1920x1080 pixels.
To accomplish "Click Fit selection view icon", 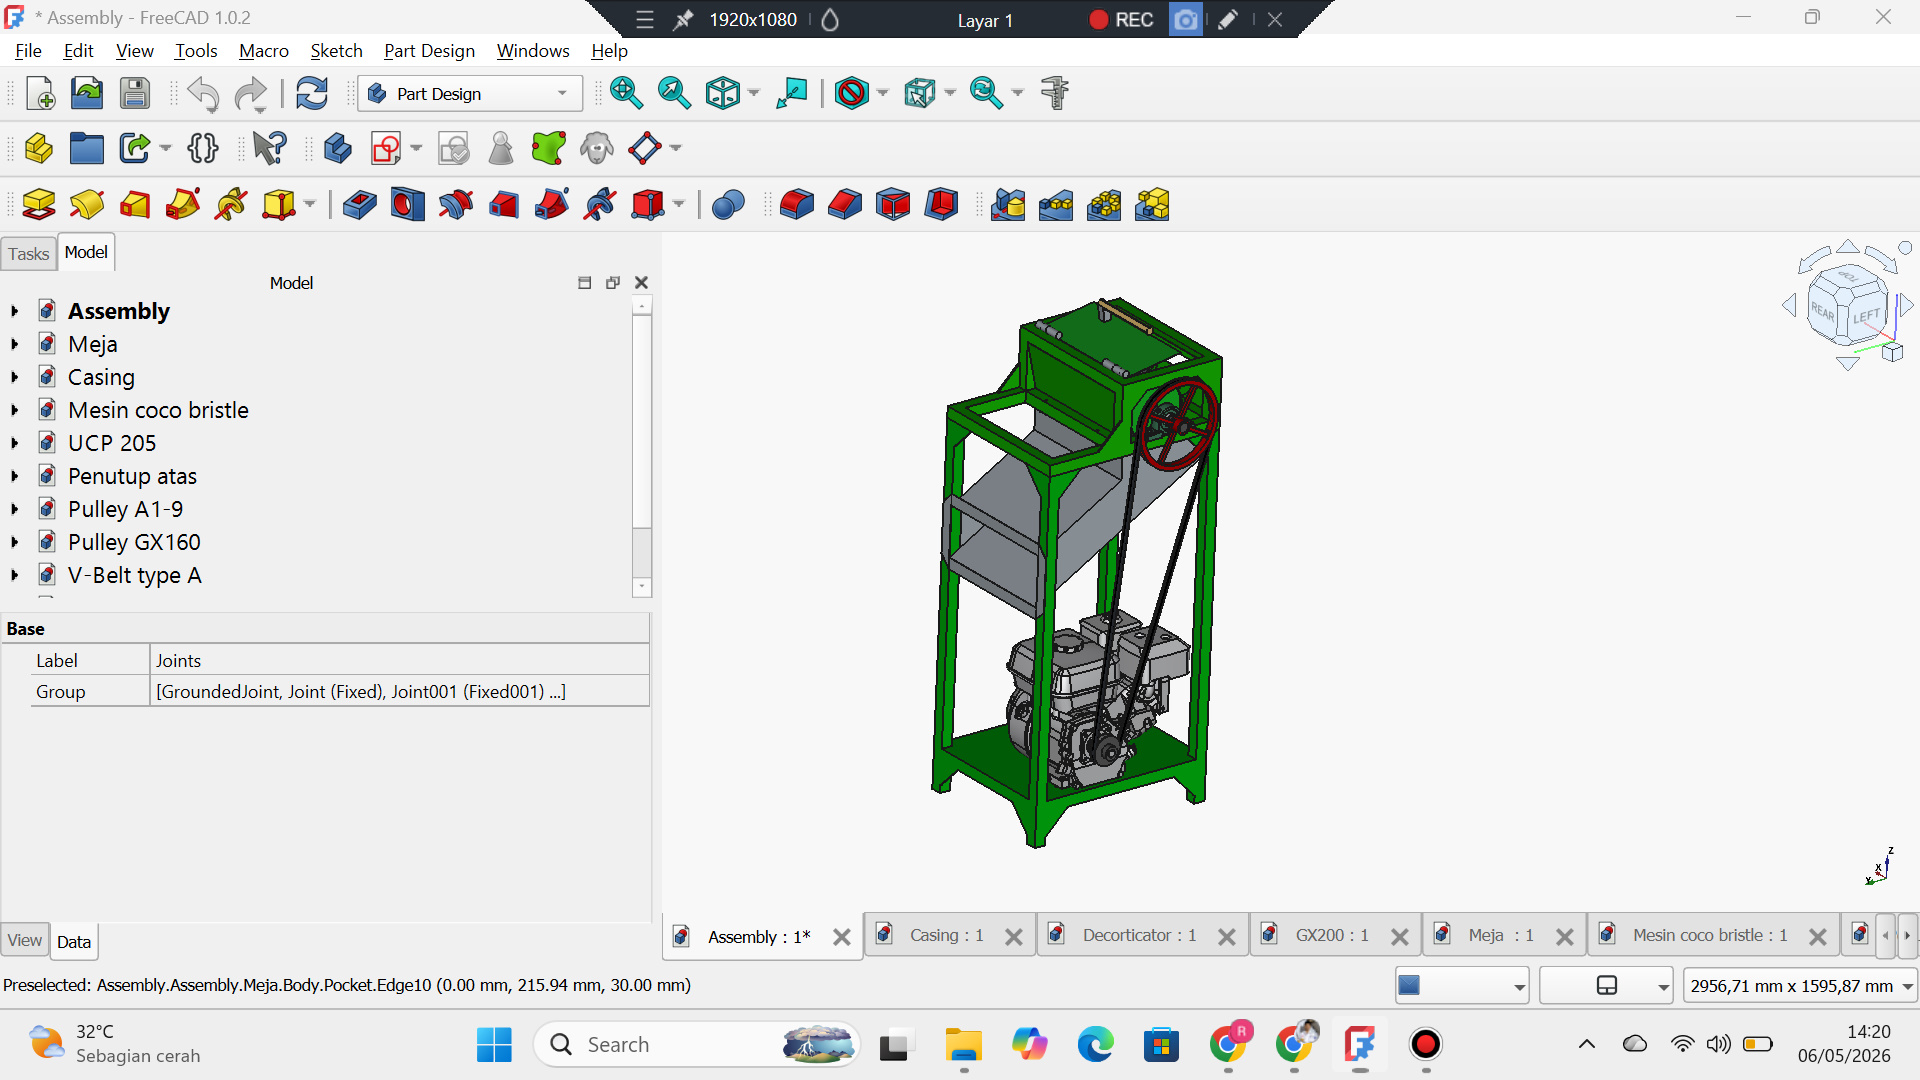I will tap(674, 93).
